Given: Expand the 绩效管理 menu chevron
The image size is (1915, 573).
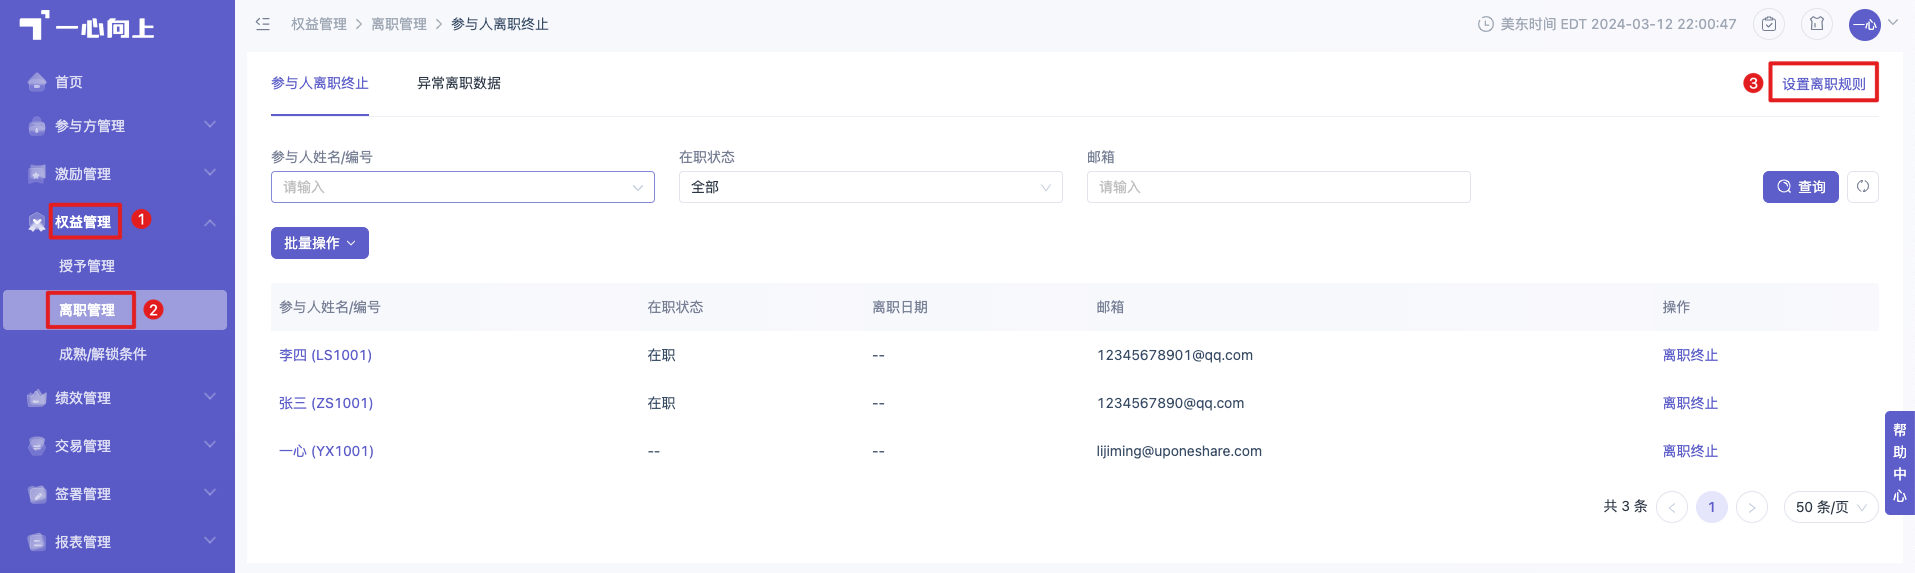Looking at the screenshot, I should [210, 397].
